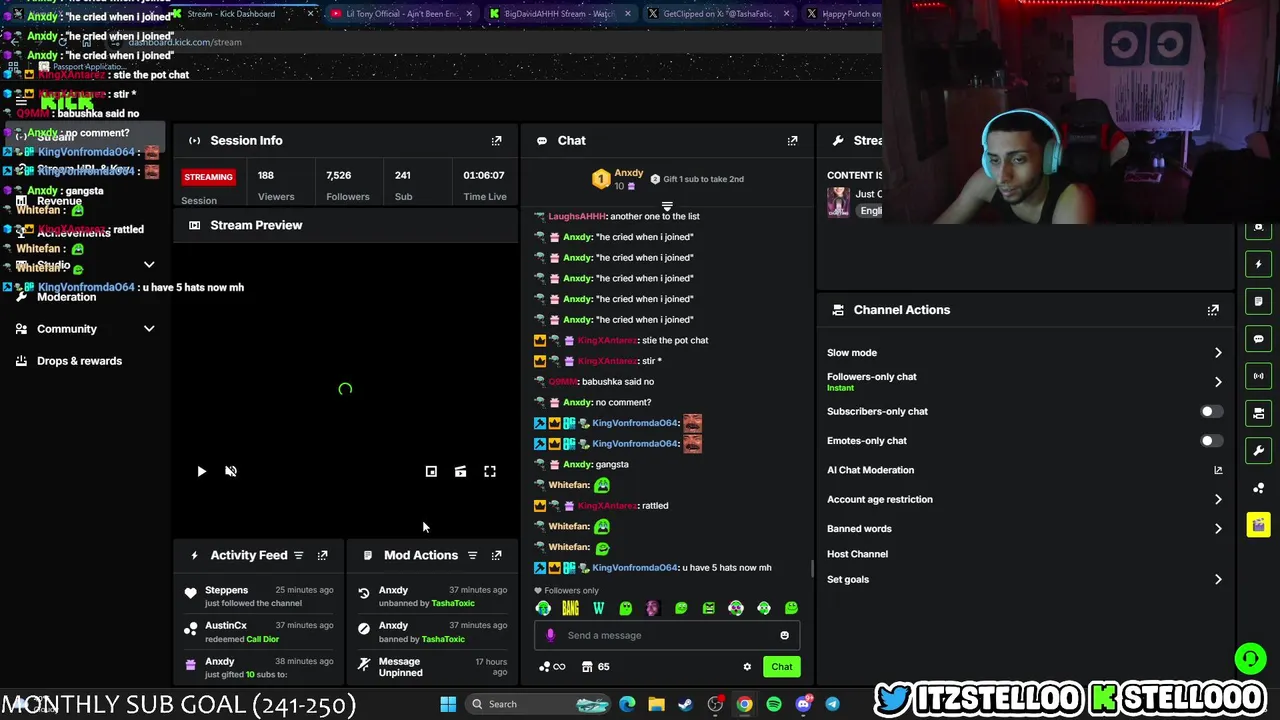Click the channel points infinity icon
This screenshot has height=720, width=1280.
tap(552, 667)
